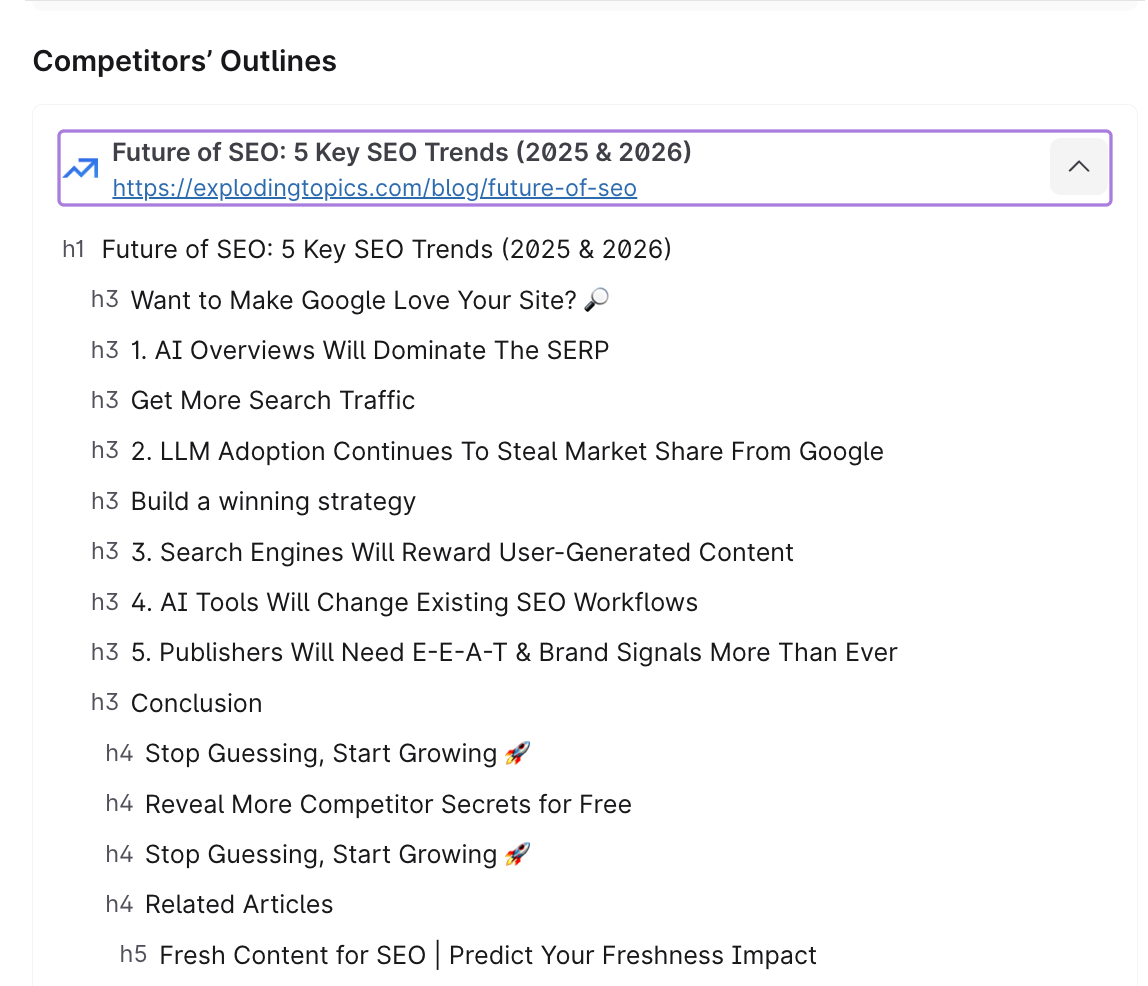Click 'Reveal More Competitor Secrets for Free' heading
Screen dimensions: 1148x986
(x=388, y=804)
